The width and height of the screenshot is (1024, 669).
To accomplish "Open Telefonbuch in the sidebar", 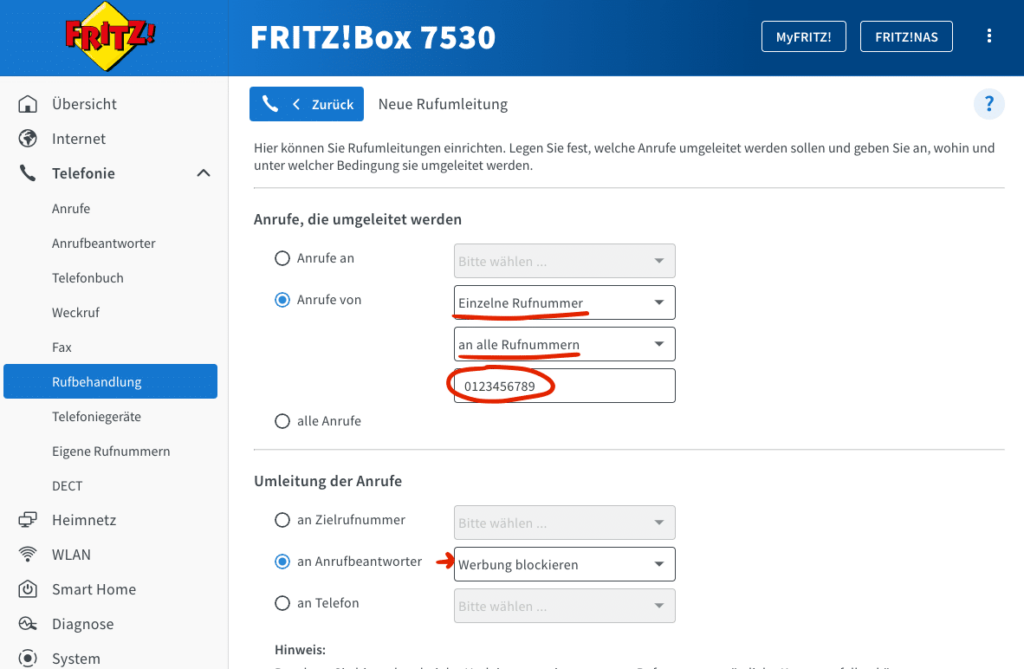I will 88,278.
